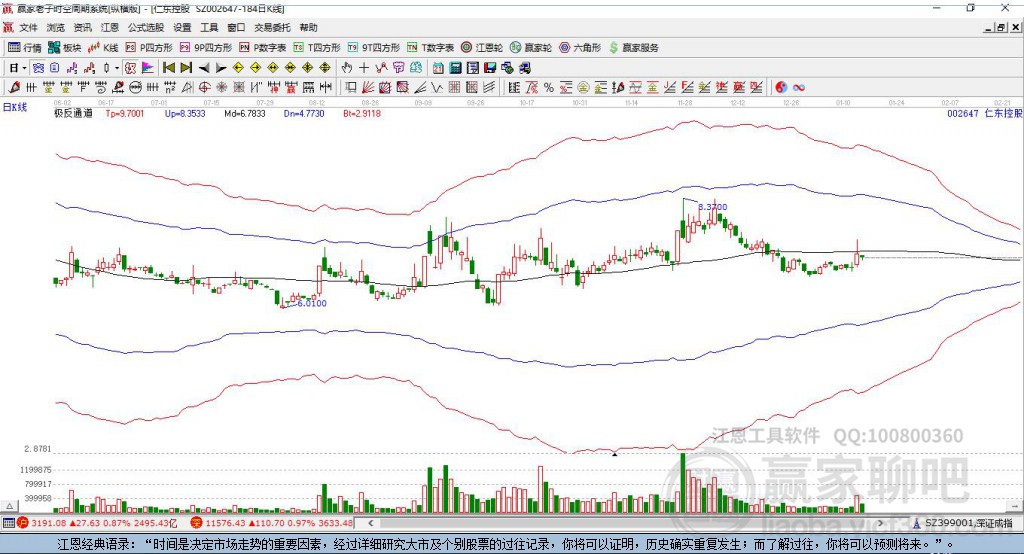Jump to first bar icon
This screenshot has width=1024, height=554.
point(168,68)
